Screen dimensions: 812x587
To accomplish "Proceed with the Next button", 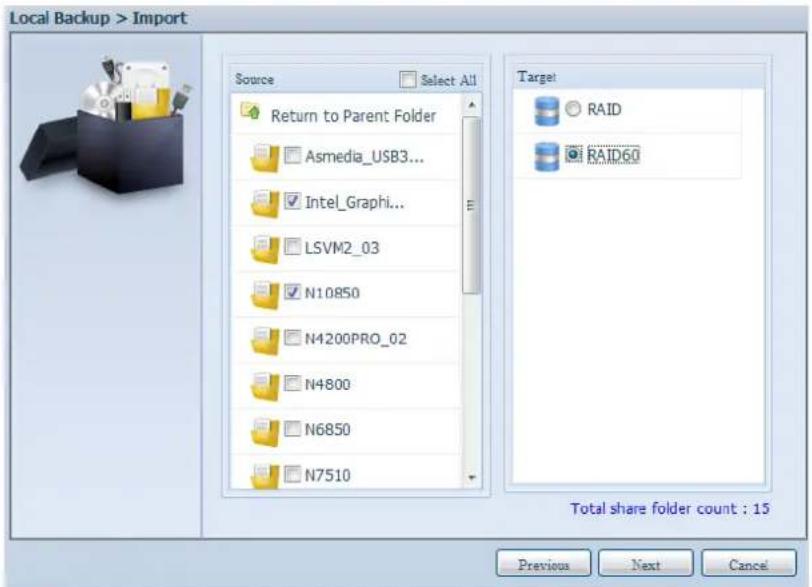I will (646, 564).
